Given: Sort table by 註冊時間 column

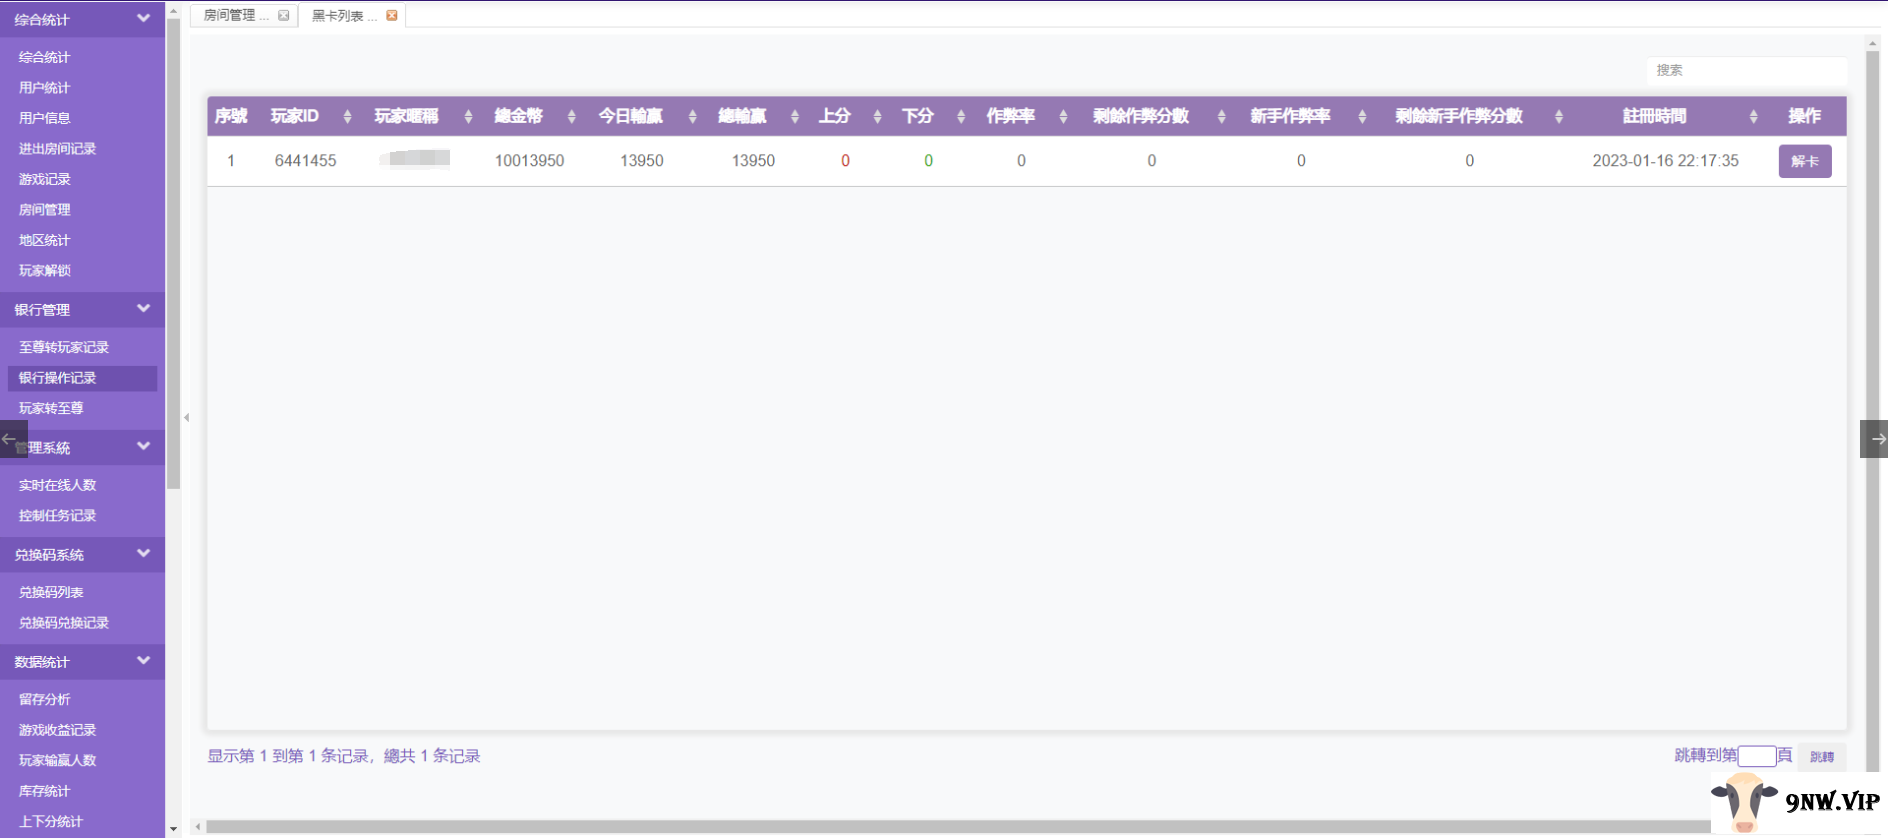Looking at the screenshot, I should tap(1753, 117).
